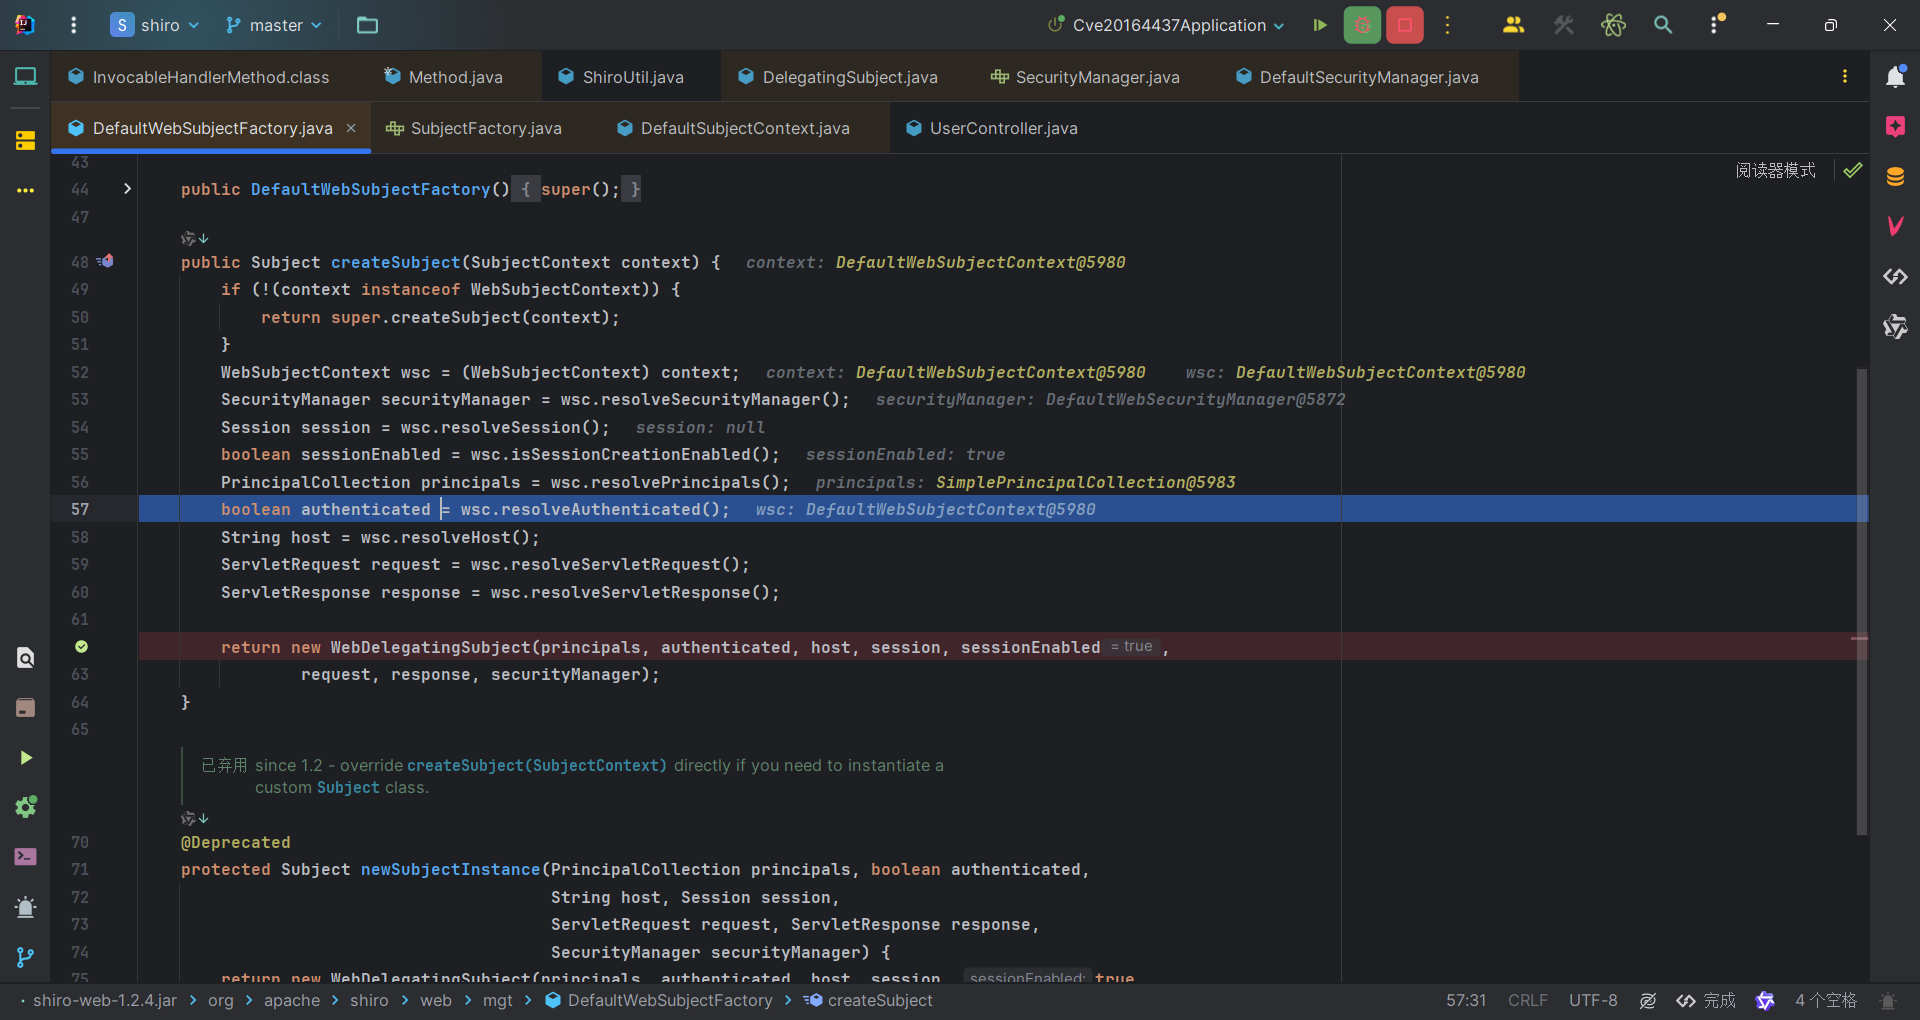Viewport: 1920px width, 1020px height.
Task: Open the Structure tool window icon
Action: [26, 140]
